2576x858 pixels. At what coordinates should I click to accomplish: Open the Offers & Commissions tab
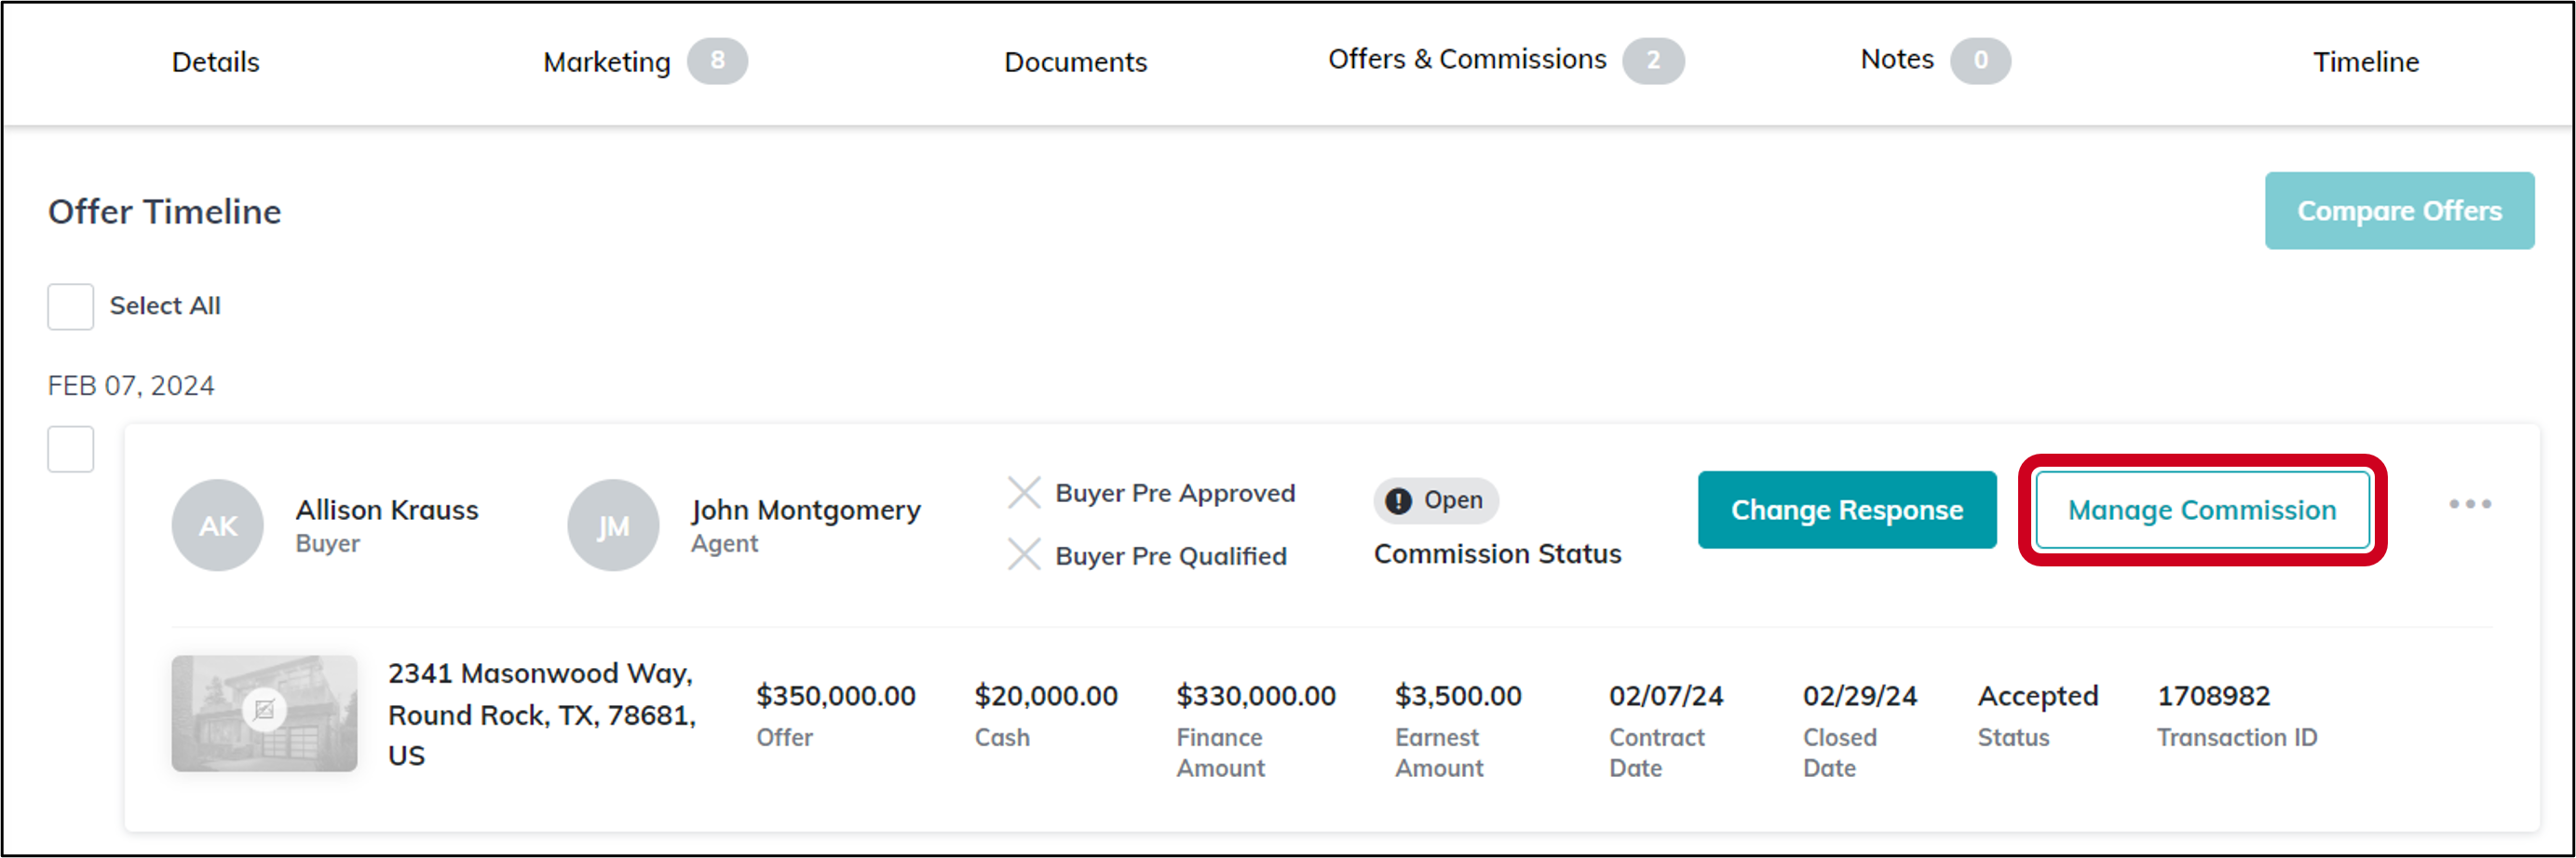coord(1467,59)
